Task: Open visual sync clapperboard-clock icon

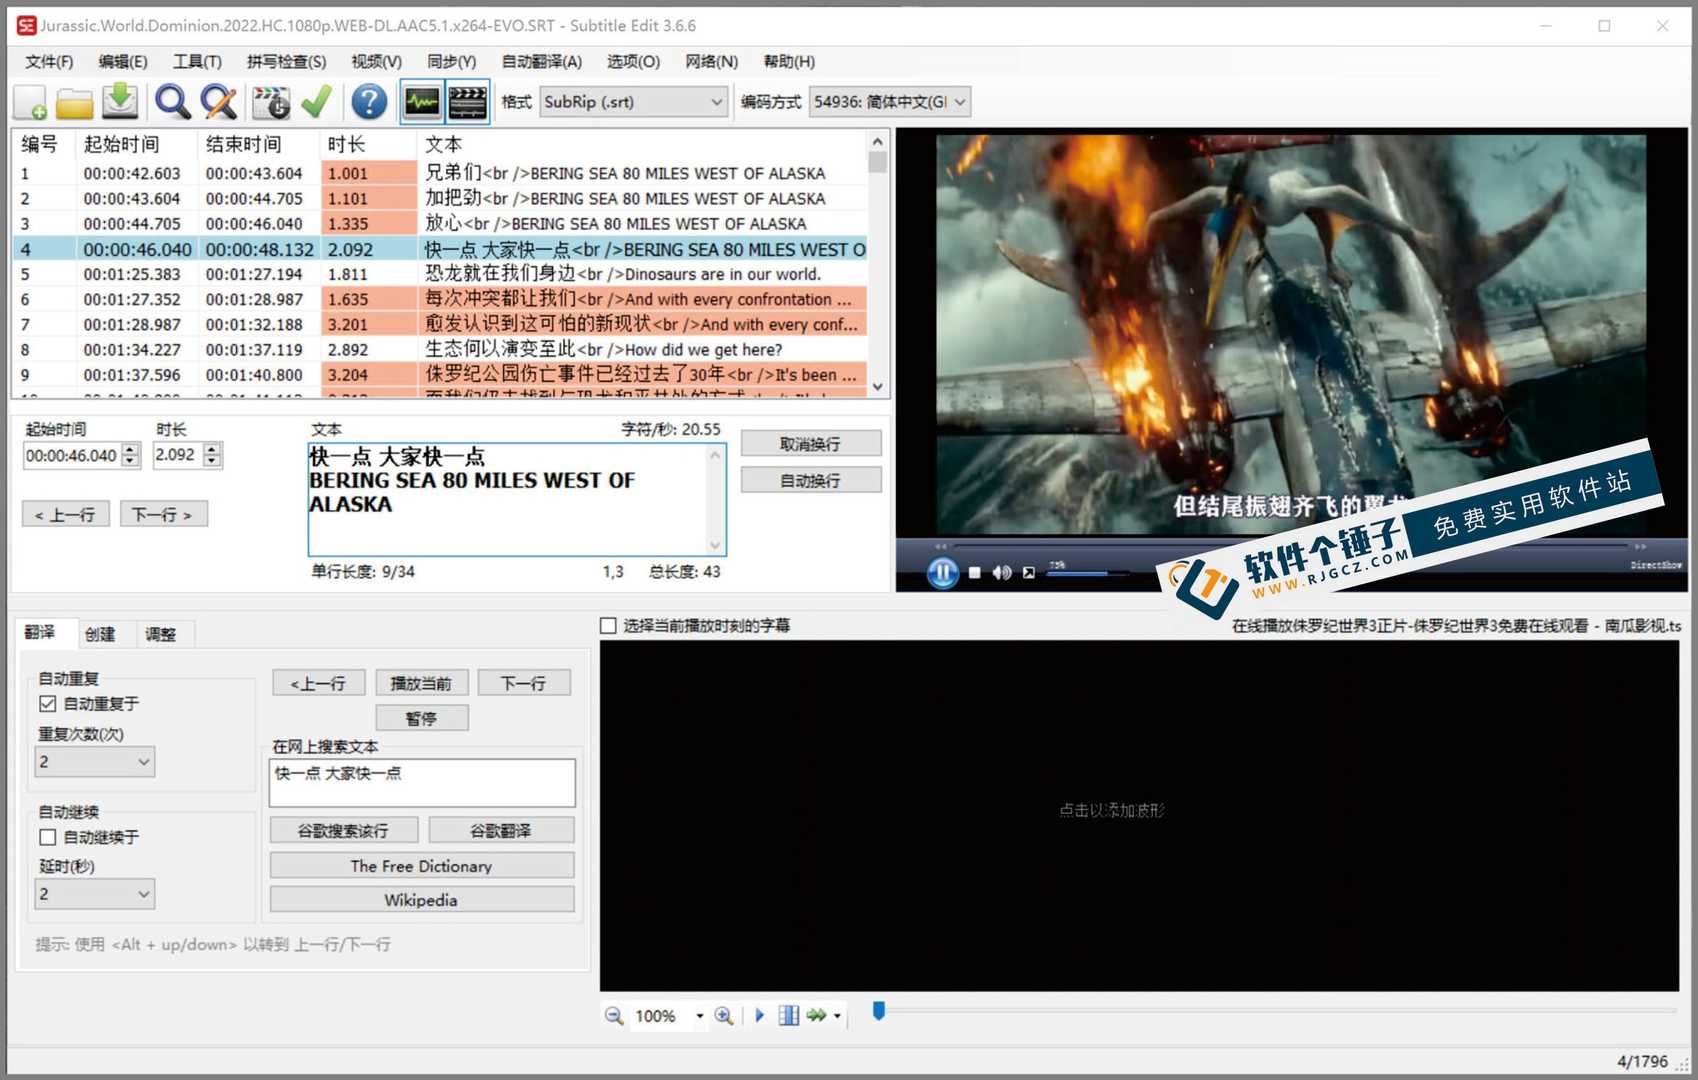Action: 270,102
